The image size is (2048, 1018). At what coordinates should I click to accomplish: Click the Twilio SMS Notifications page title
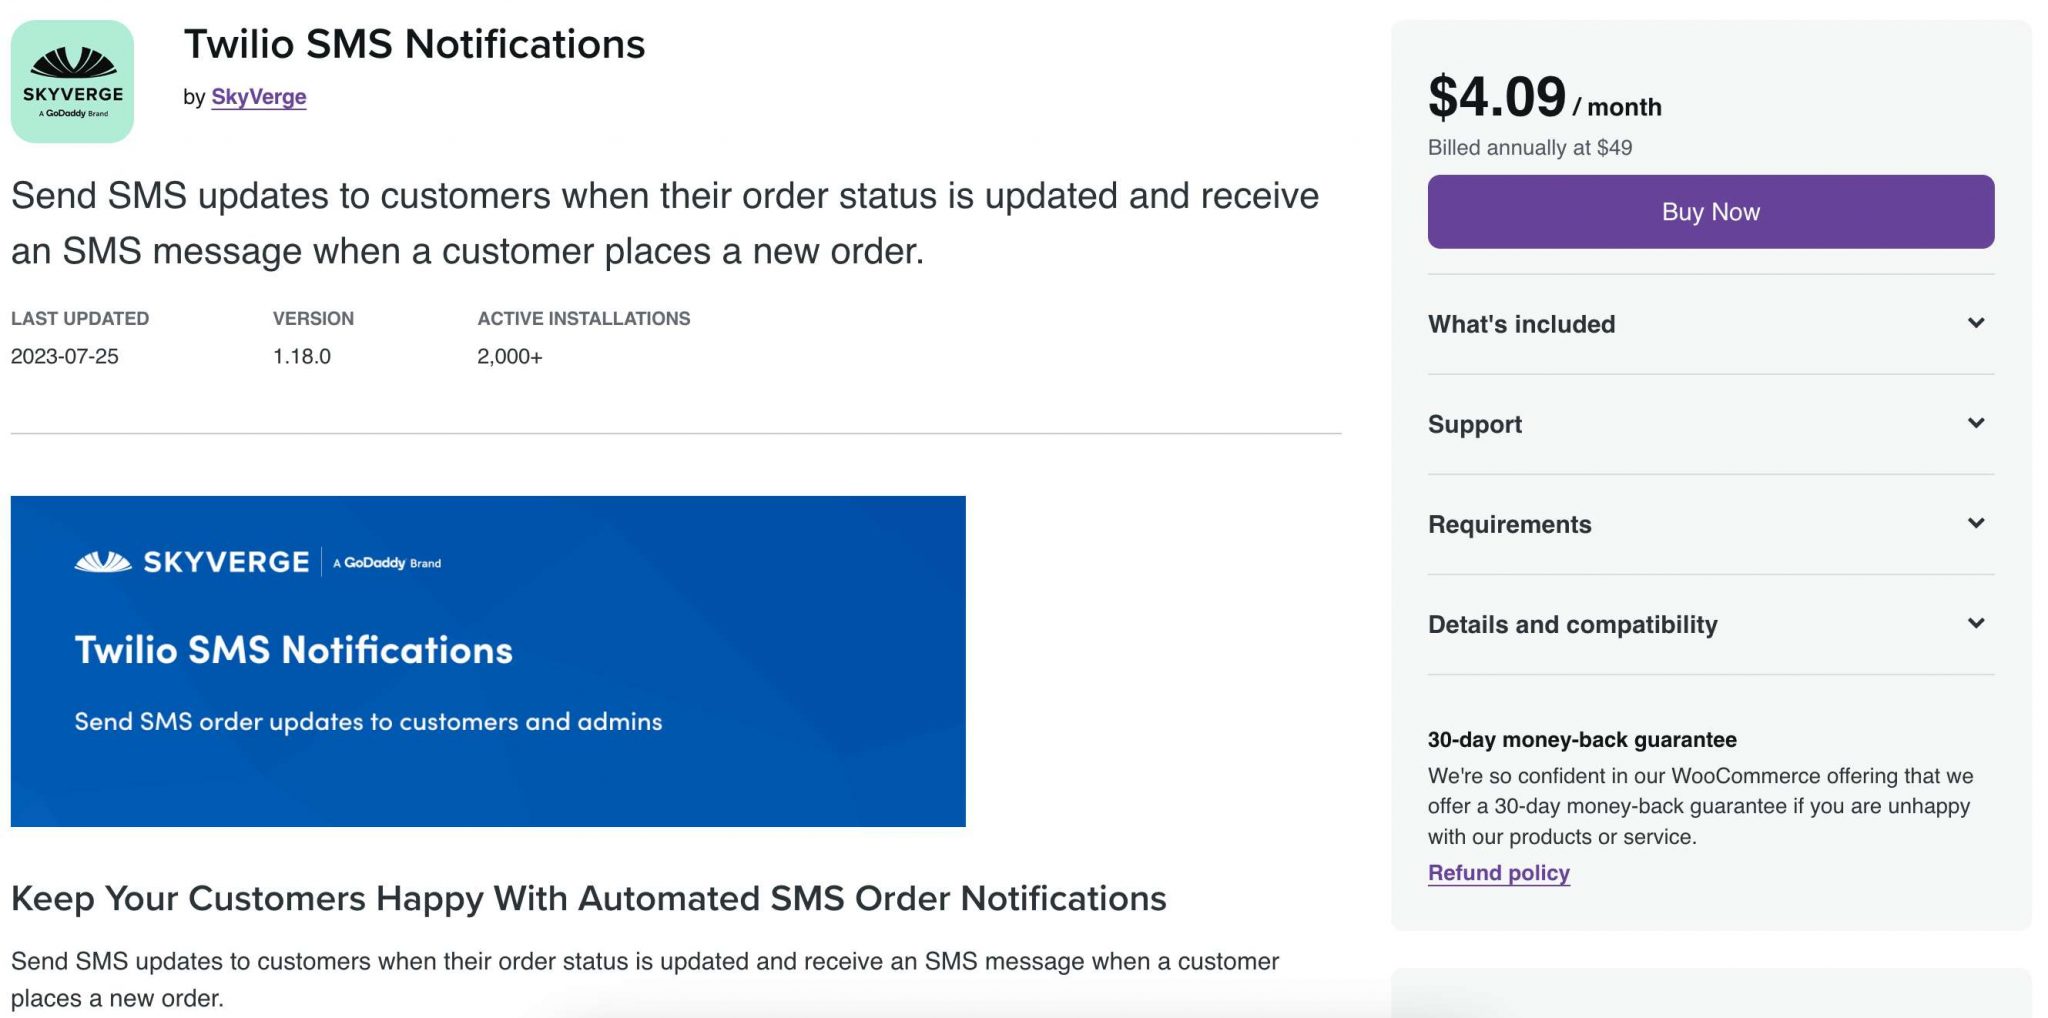tap(414, 44)
